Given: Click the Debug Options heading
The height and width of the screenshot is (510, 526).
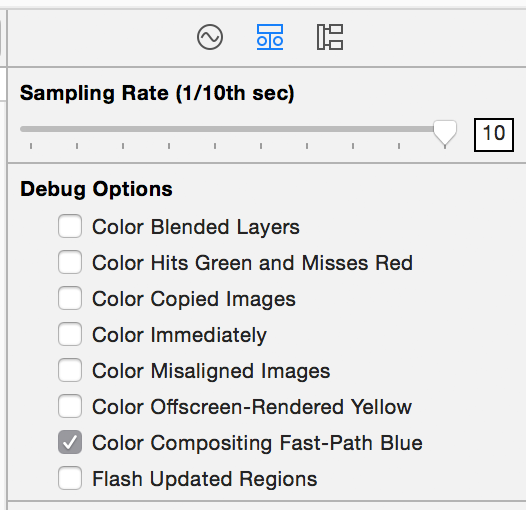Looking at the screenshot, I should (96, 190).
